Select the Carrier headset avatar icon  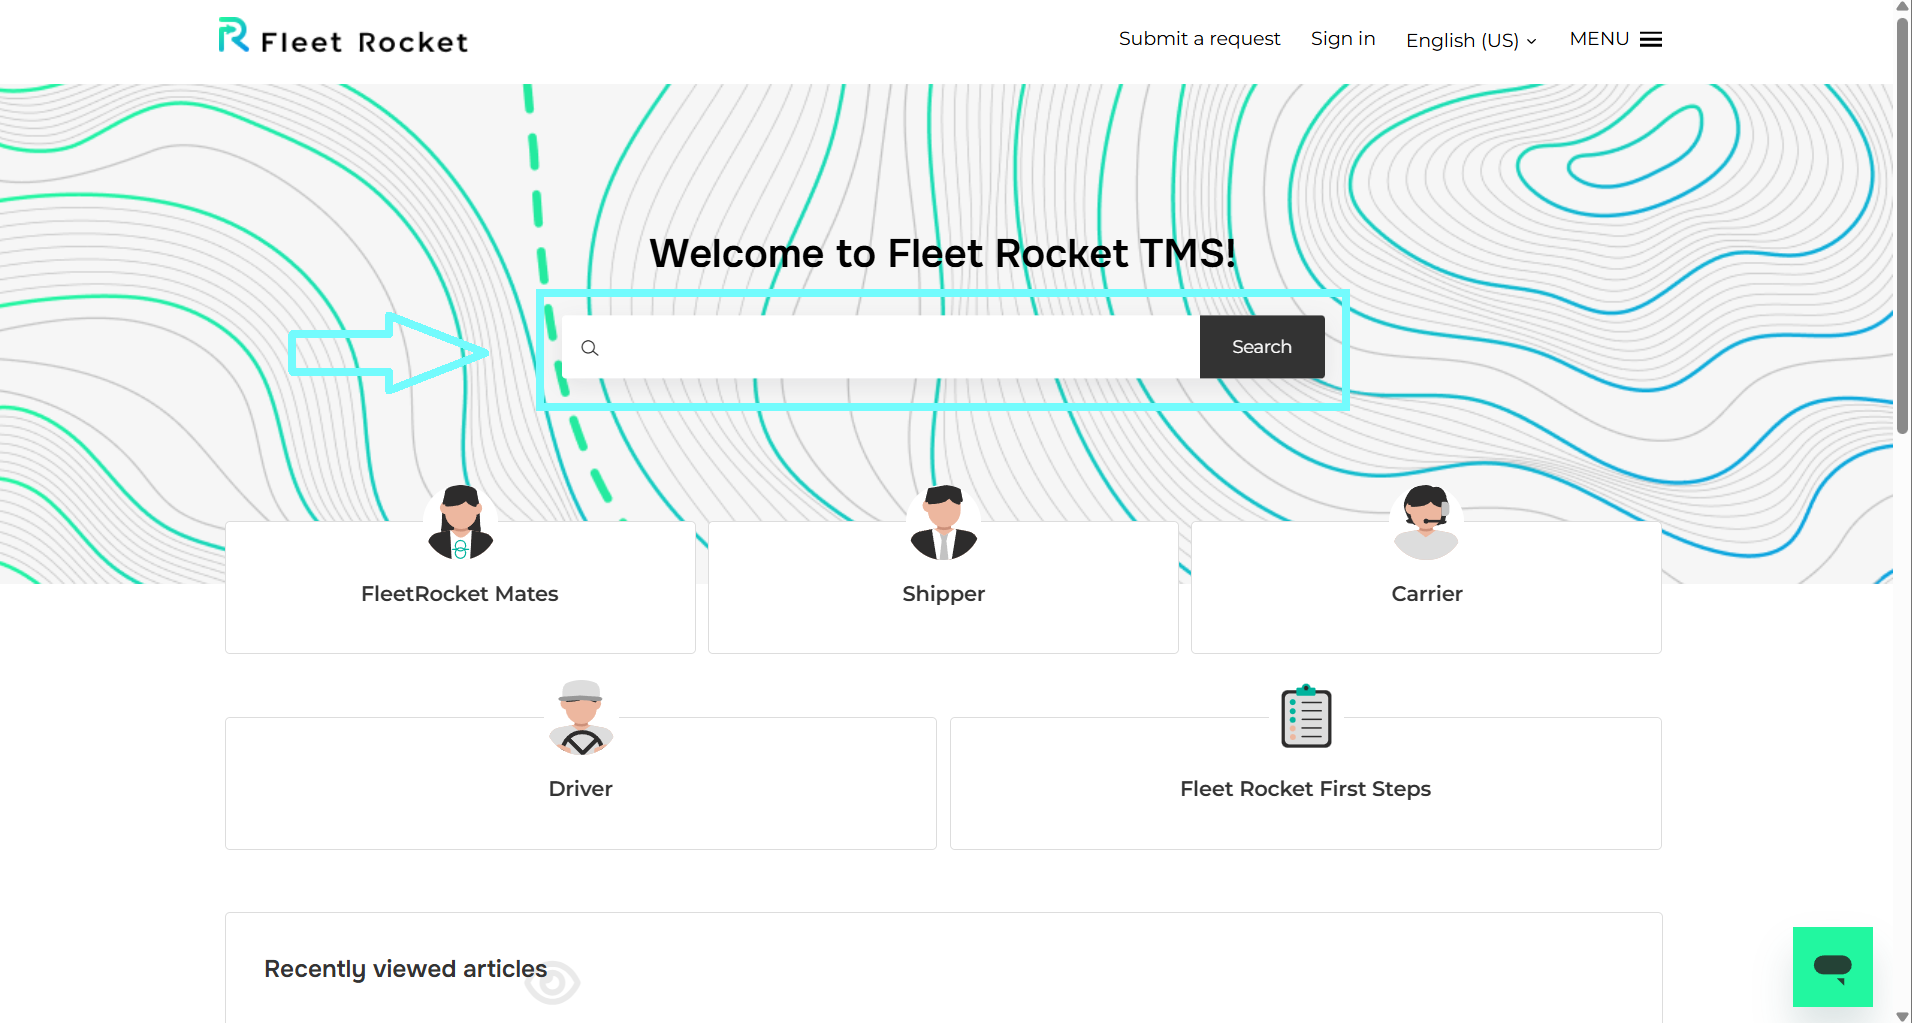click(1426, 518)
